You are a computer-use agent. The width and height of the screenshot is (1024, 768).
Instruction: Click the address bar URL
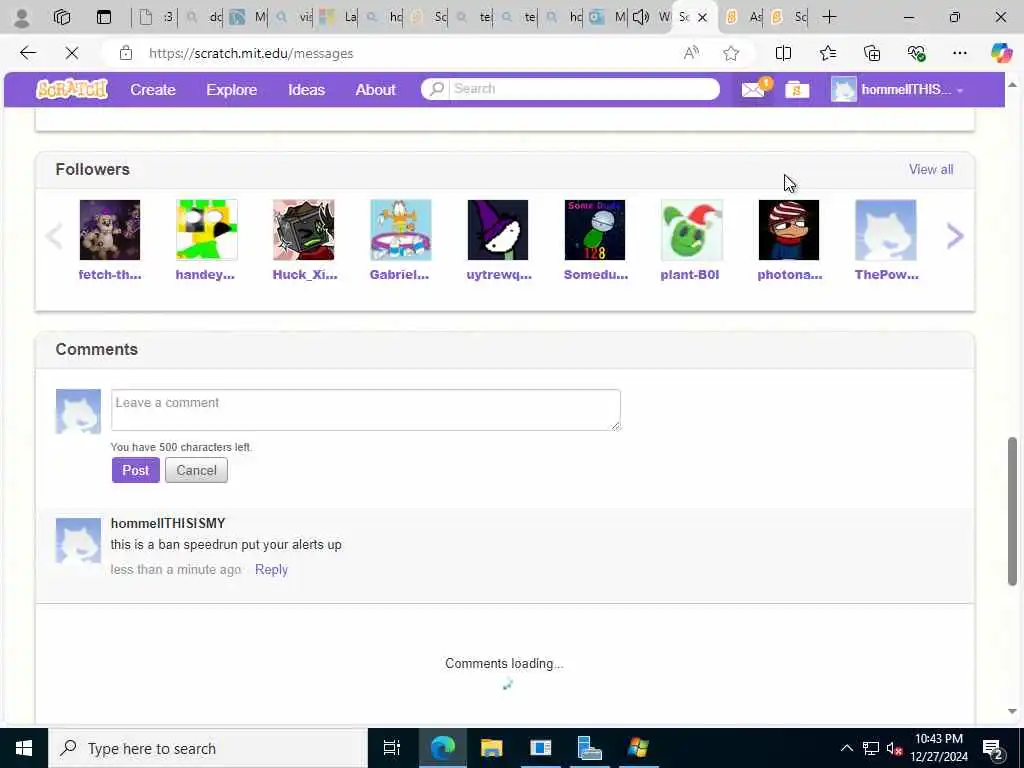251,53
